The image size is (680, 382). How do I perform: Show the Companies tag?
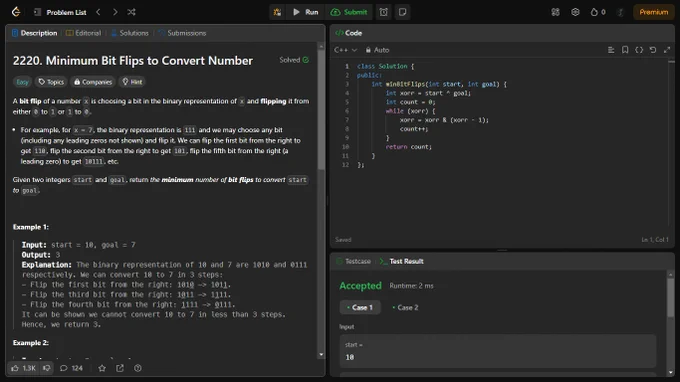tap(93, 82)
